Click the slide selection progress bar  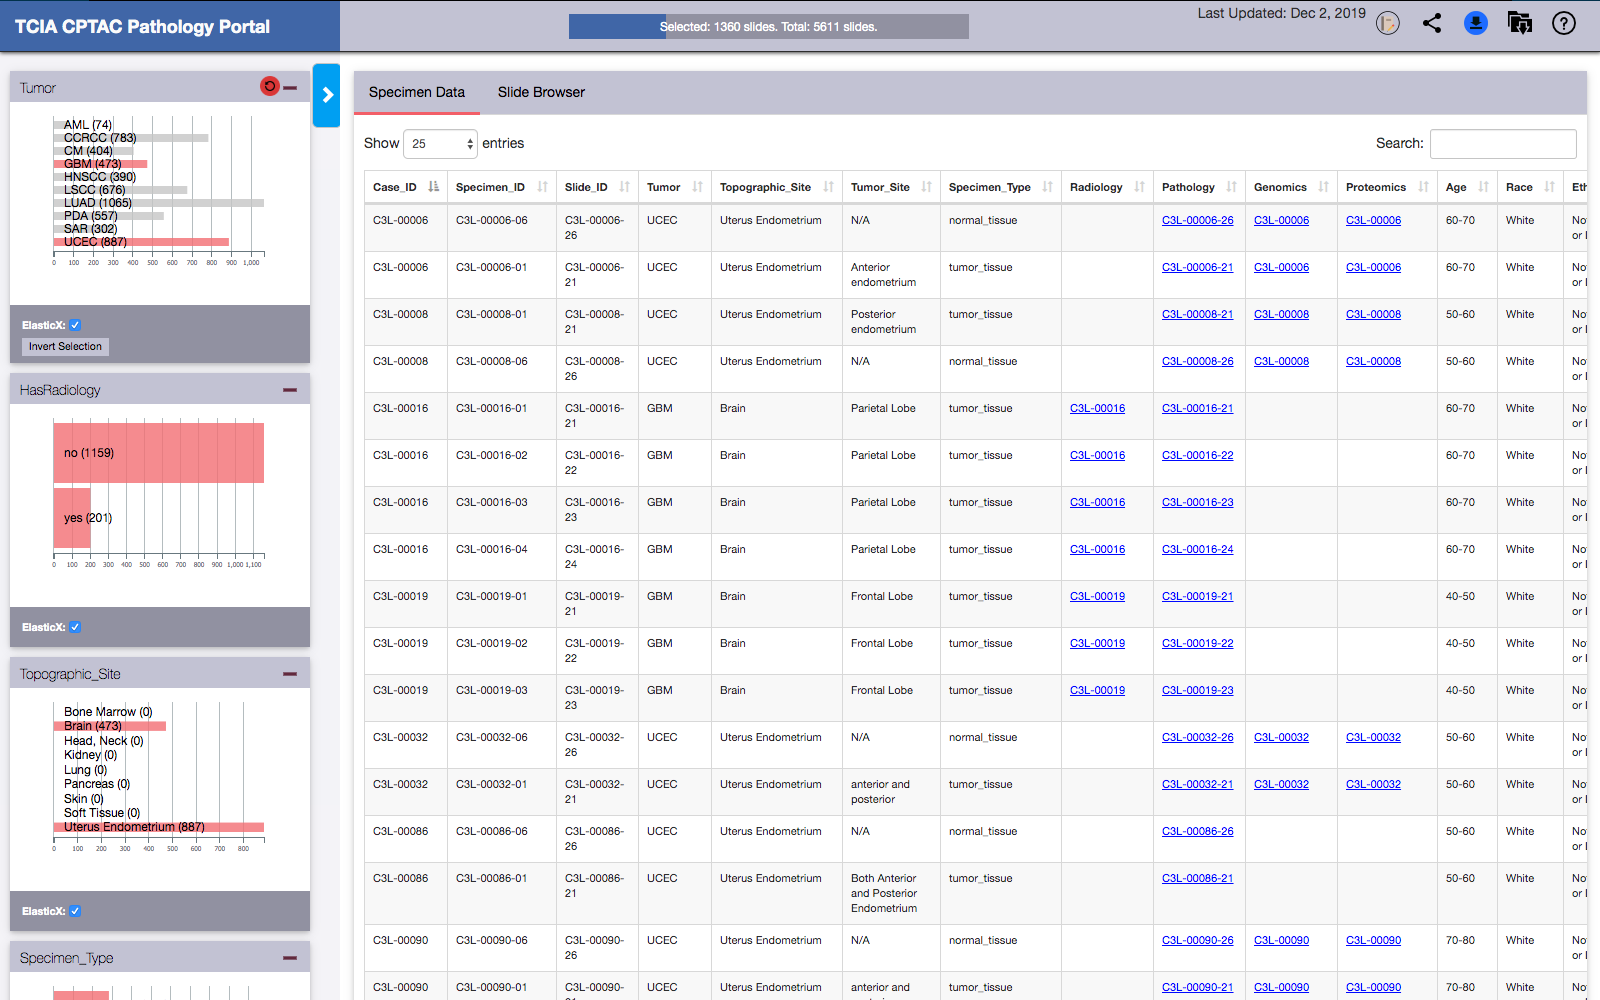coord(768,27)
